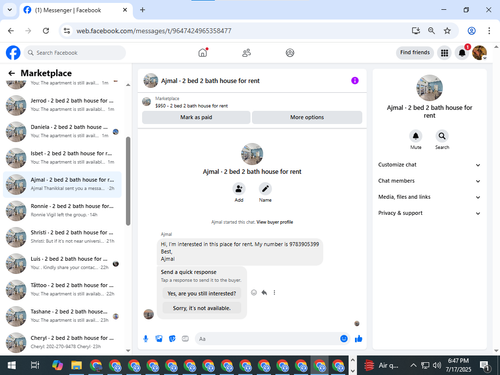Send a thumbs-up like

[359, 339]
